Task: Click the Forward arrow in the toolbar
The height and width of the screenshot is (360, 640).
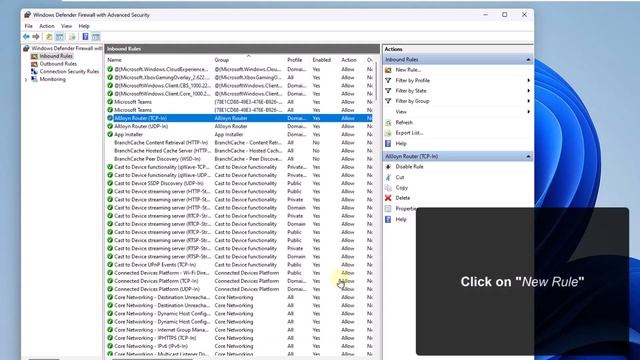Action: pyautogui.click(x=36, y=37)
